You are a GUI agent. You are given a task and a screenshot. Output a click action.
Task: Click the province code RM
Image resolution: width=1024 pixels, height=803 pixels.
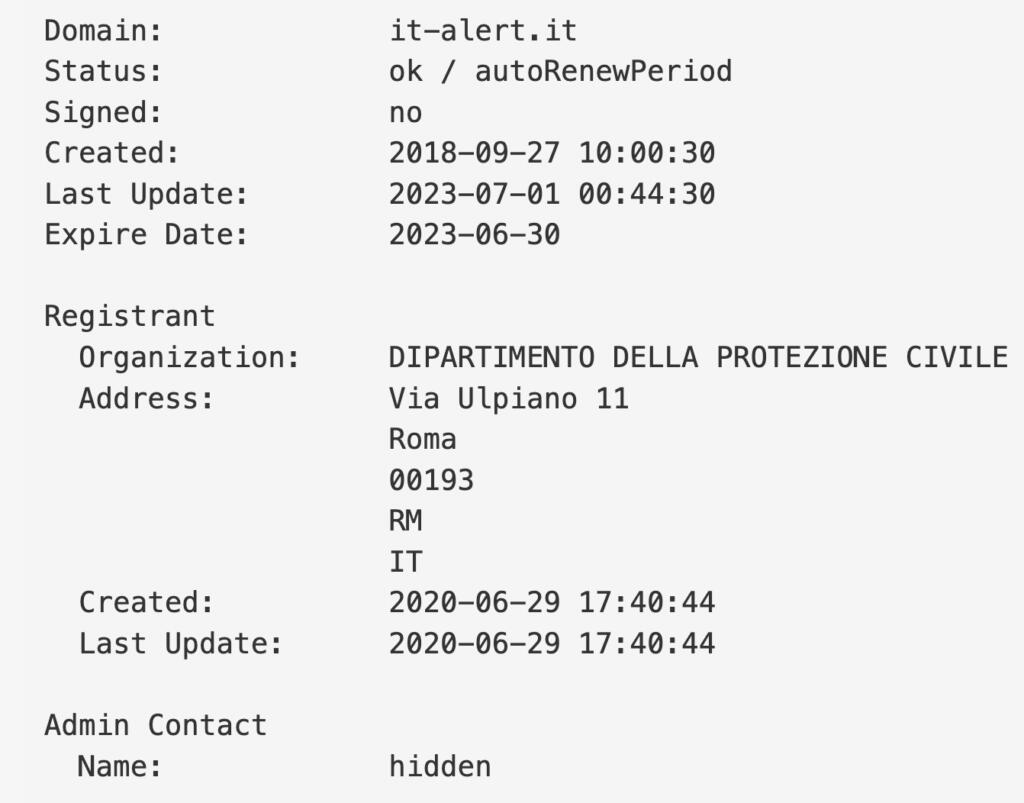(x=405, y=522)
